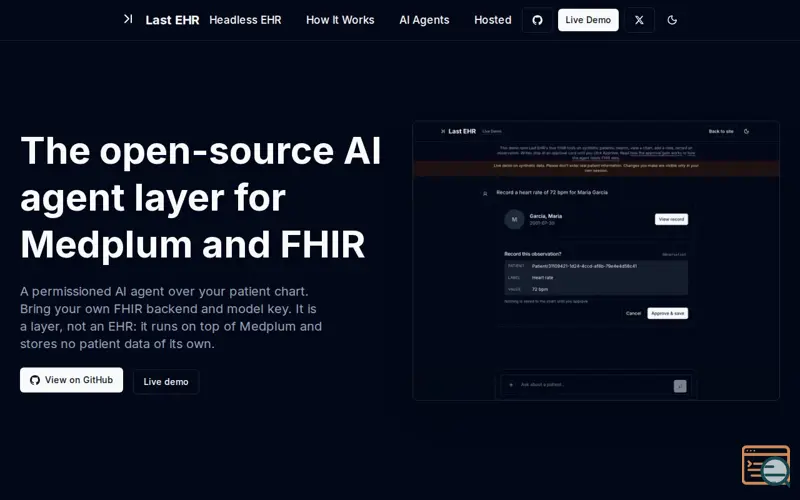Click the Live demo hero button
This screenshot has width=800, height=500.
coord(166,382)
